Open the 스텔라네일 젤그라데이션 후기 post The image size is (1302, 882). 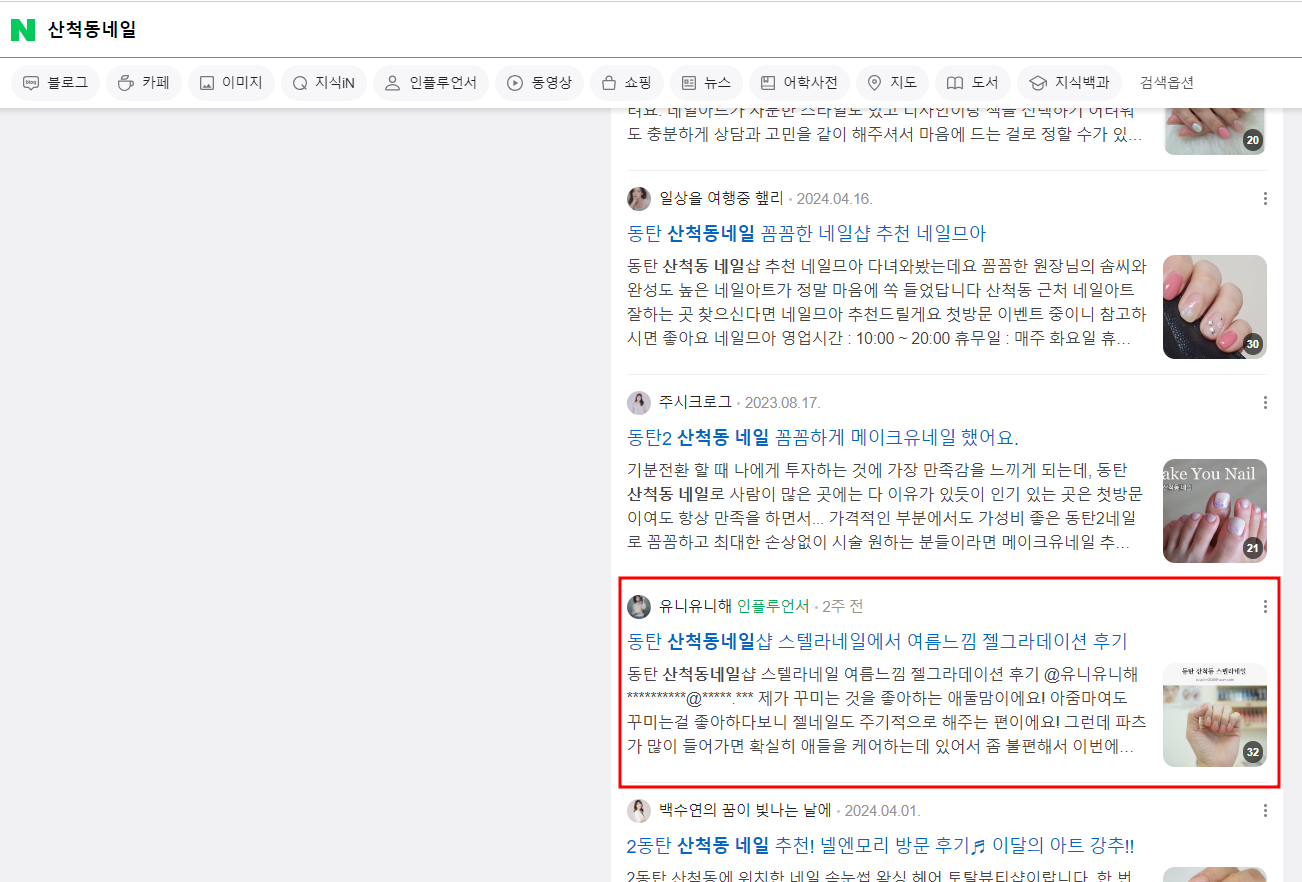pos(876,641)
